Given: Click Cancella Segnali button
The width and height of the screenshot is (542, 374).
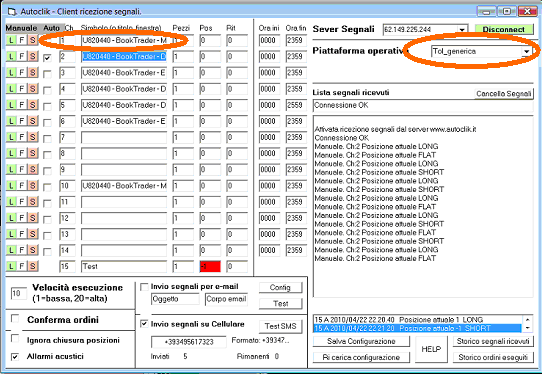Looking at the screenshot, I should tap(503, 94).
